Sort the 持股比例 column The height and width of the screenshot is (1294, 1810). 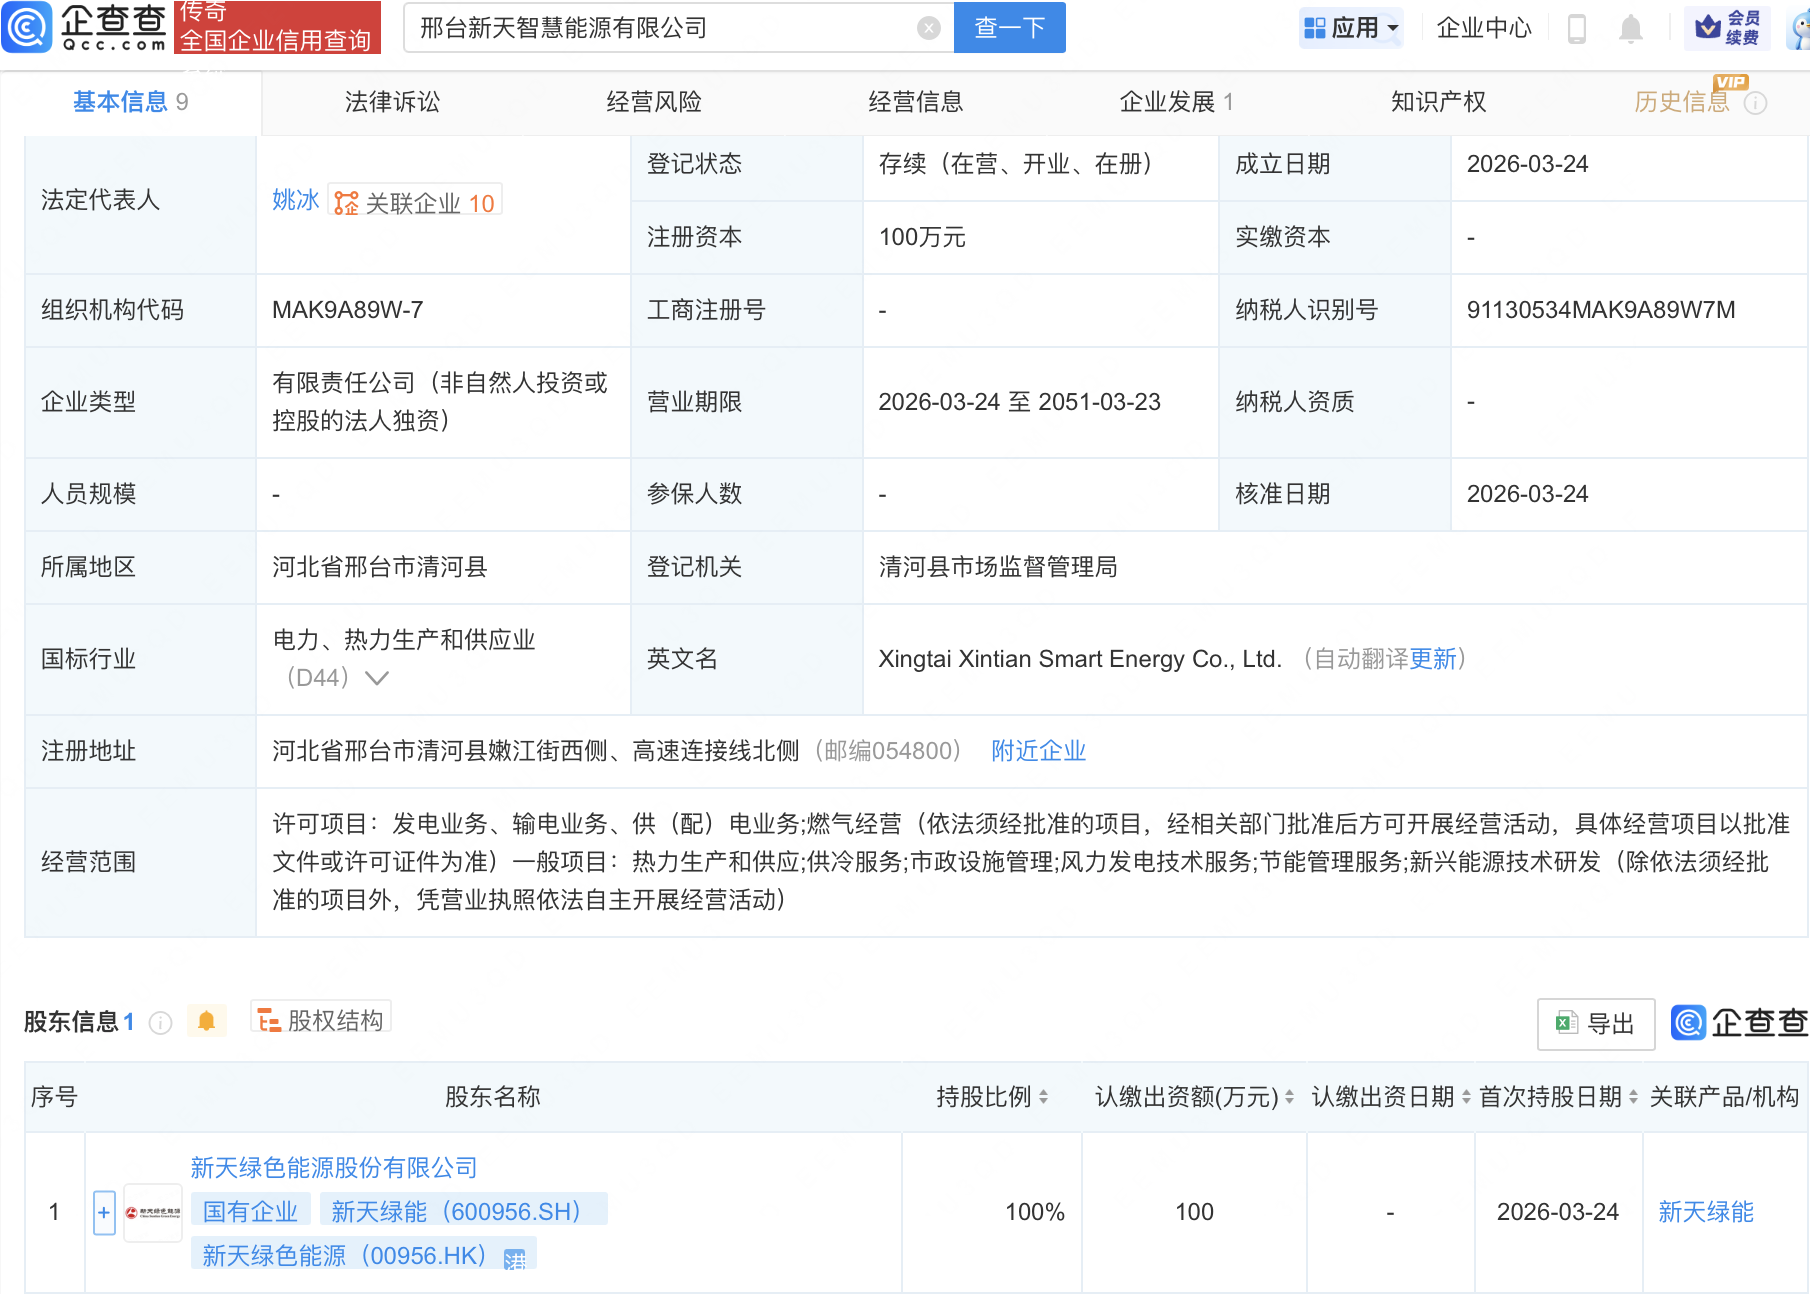coord(1045,1096)
